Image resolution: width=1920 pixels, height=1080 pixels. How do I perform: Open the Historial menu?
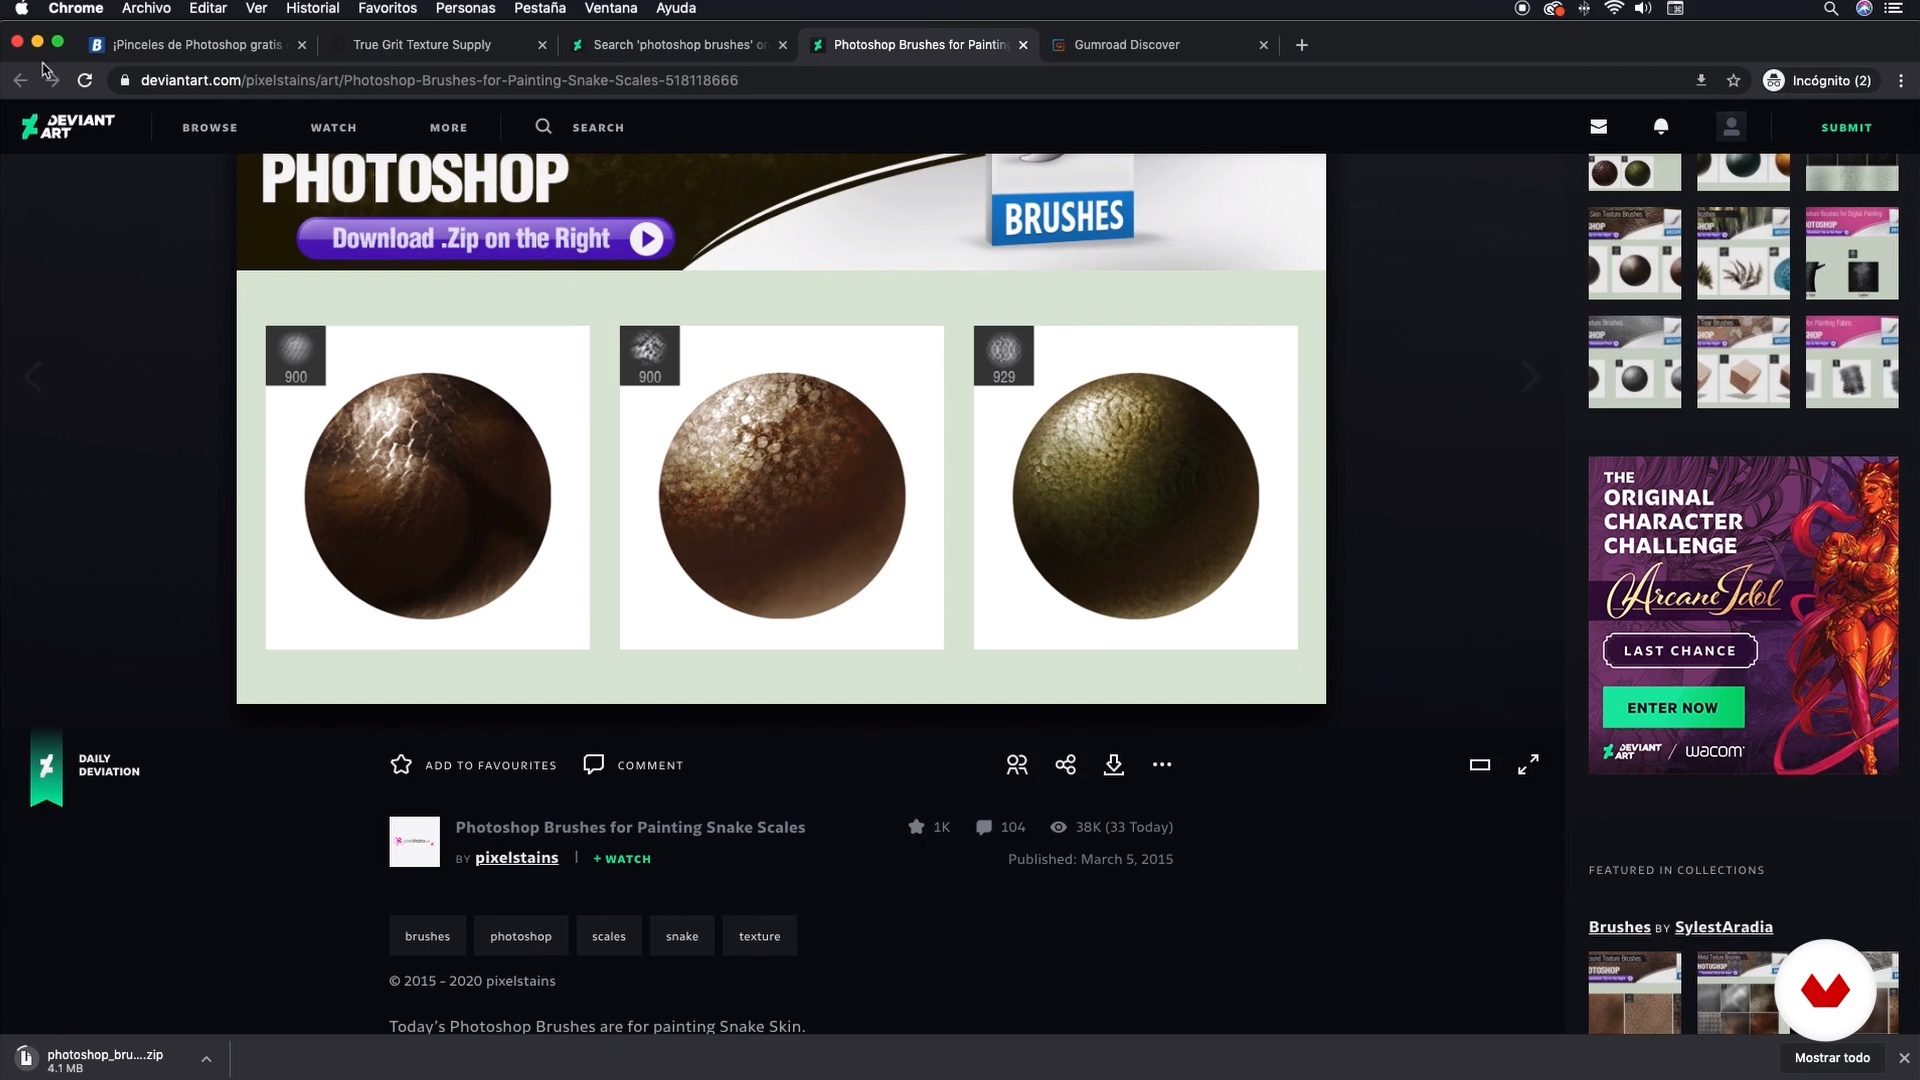pyautogui.click(x=313, y=8)
